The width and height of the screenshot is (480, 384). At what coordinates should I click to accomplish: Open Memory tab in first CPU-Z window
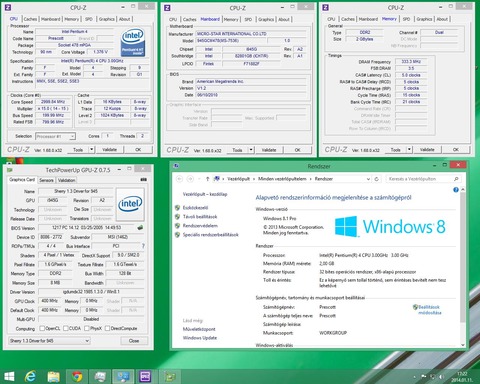coord(72,19)
